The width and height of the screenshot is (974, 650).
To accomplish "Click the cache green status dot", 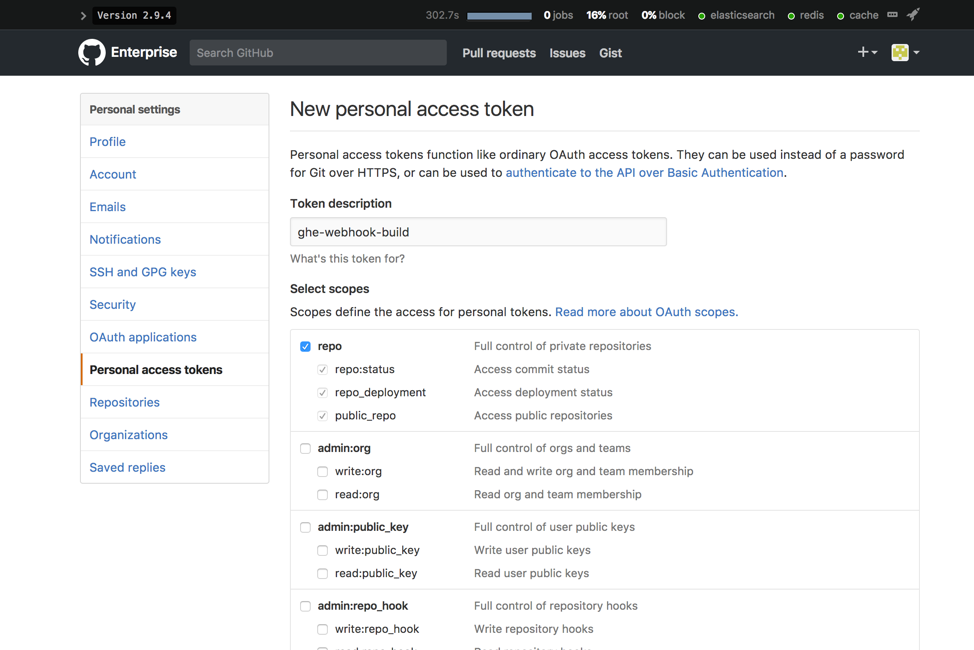I will (x=841, y=16).
